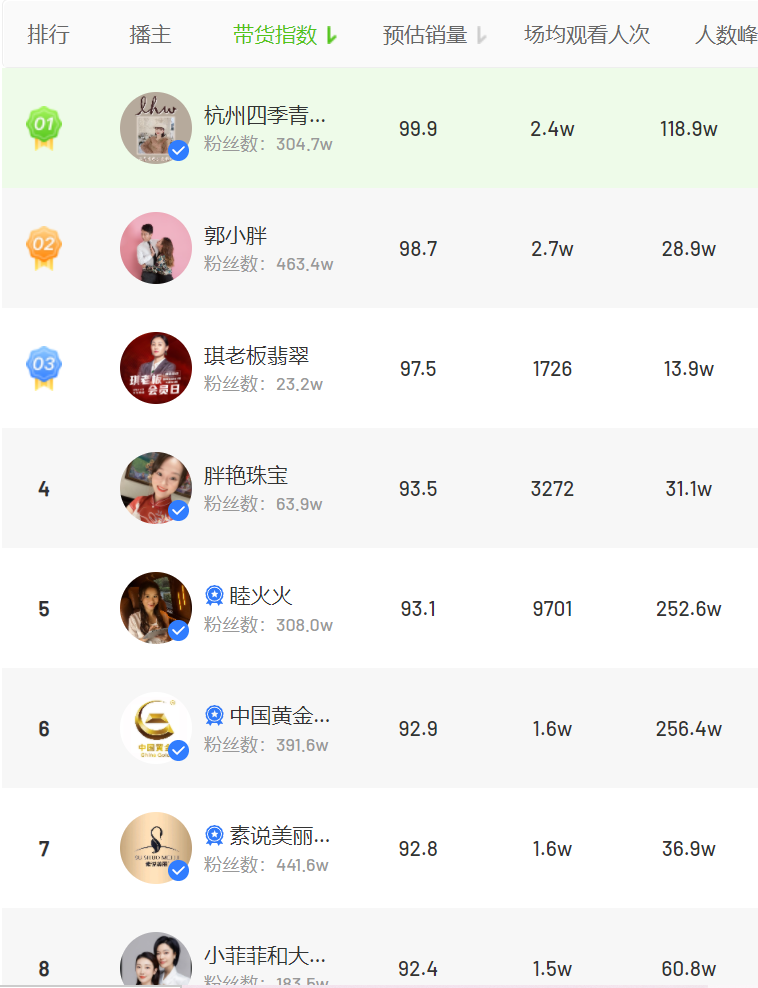Screen dimensions: 758x988
Task: Sort by 带货指数 using the green arrow
Action: point(332,35)
